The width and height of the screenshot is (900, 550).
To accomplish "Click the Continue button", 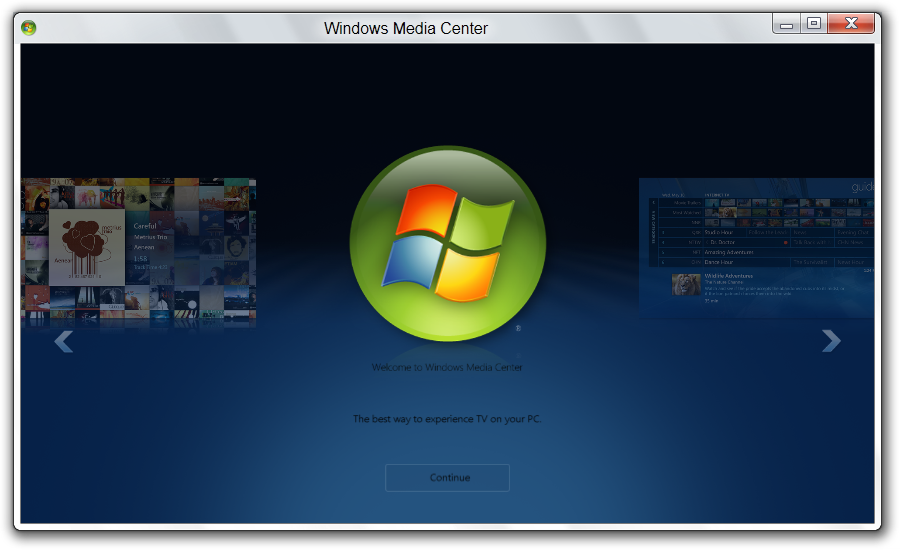I will click(x=447, y=478).
